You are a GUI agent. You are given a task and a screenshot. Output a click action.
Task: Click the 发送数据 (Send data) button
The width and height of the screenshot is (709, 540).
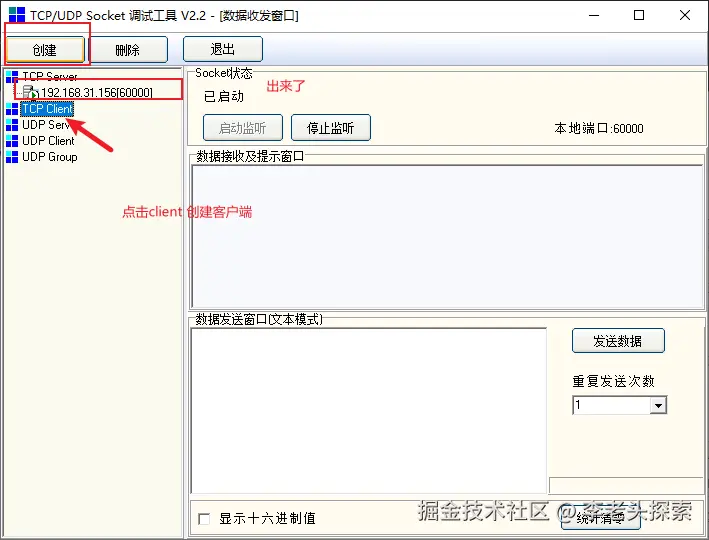(x=618, y=341)
